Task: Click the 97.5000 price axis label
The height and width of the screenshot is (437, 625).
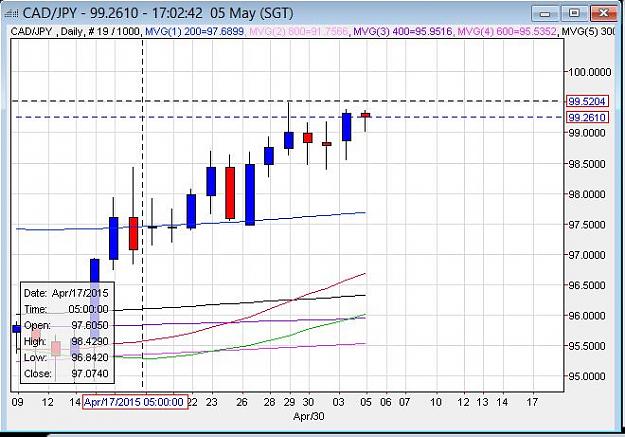Action: tap(588, 224)
